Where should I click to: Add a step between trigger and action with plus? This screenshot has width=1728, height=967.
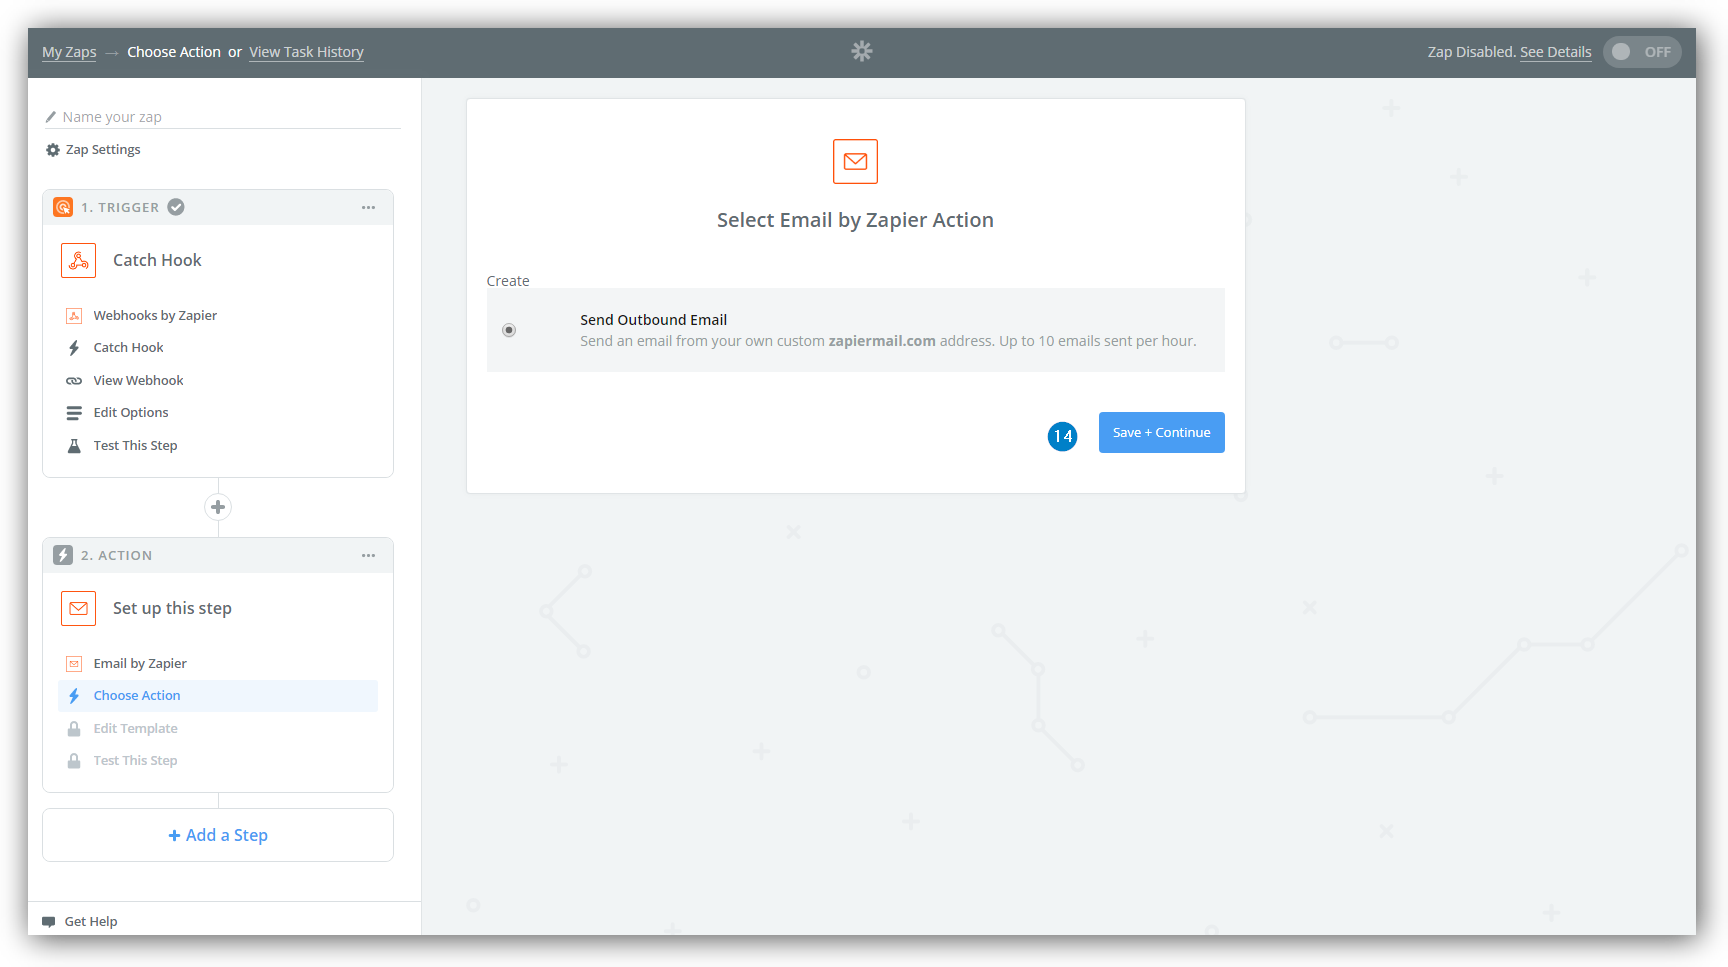218,507
